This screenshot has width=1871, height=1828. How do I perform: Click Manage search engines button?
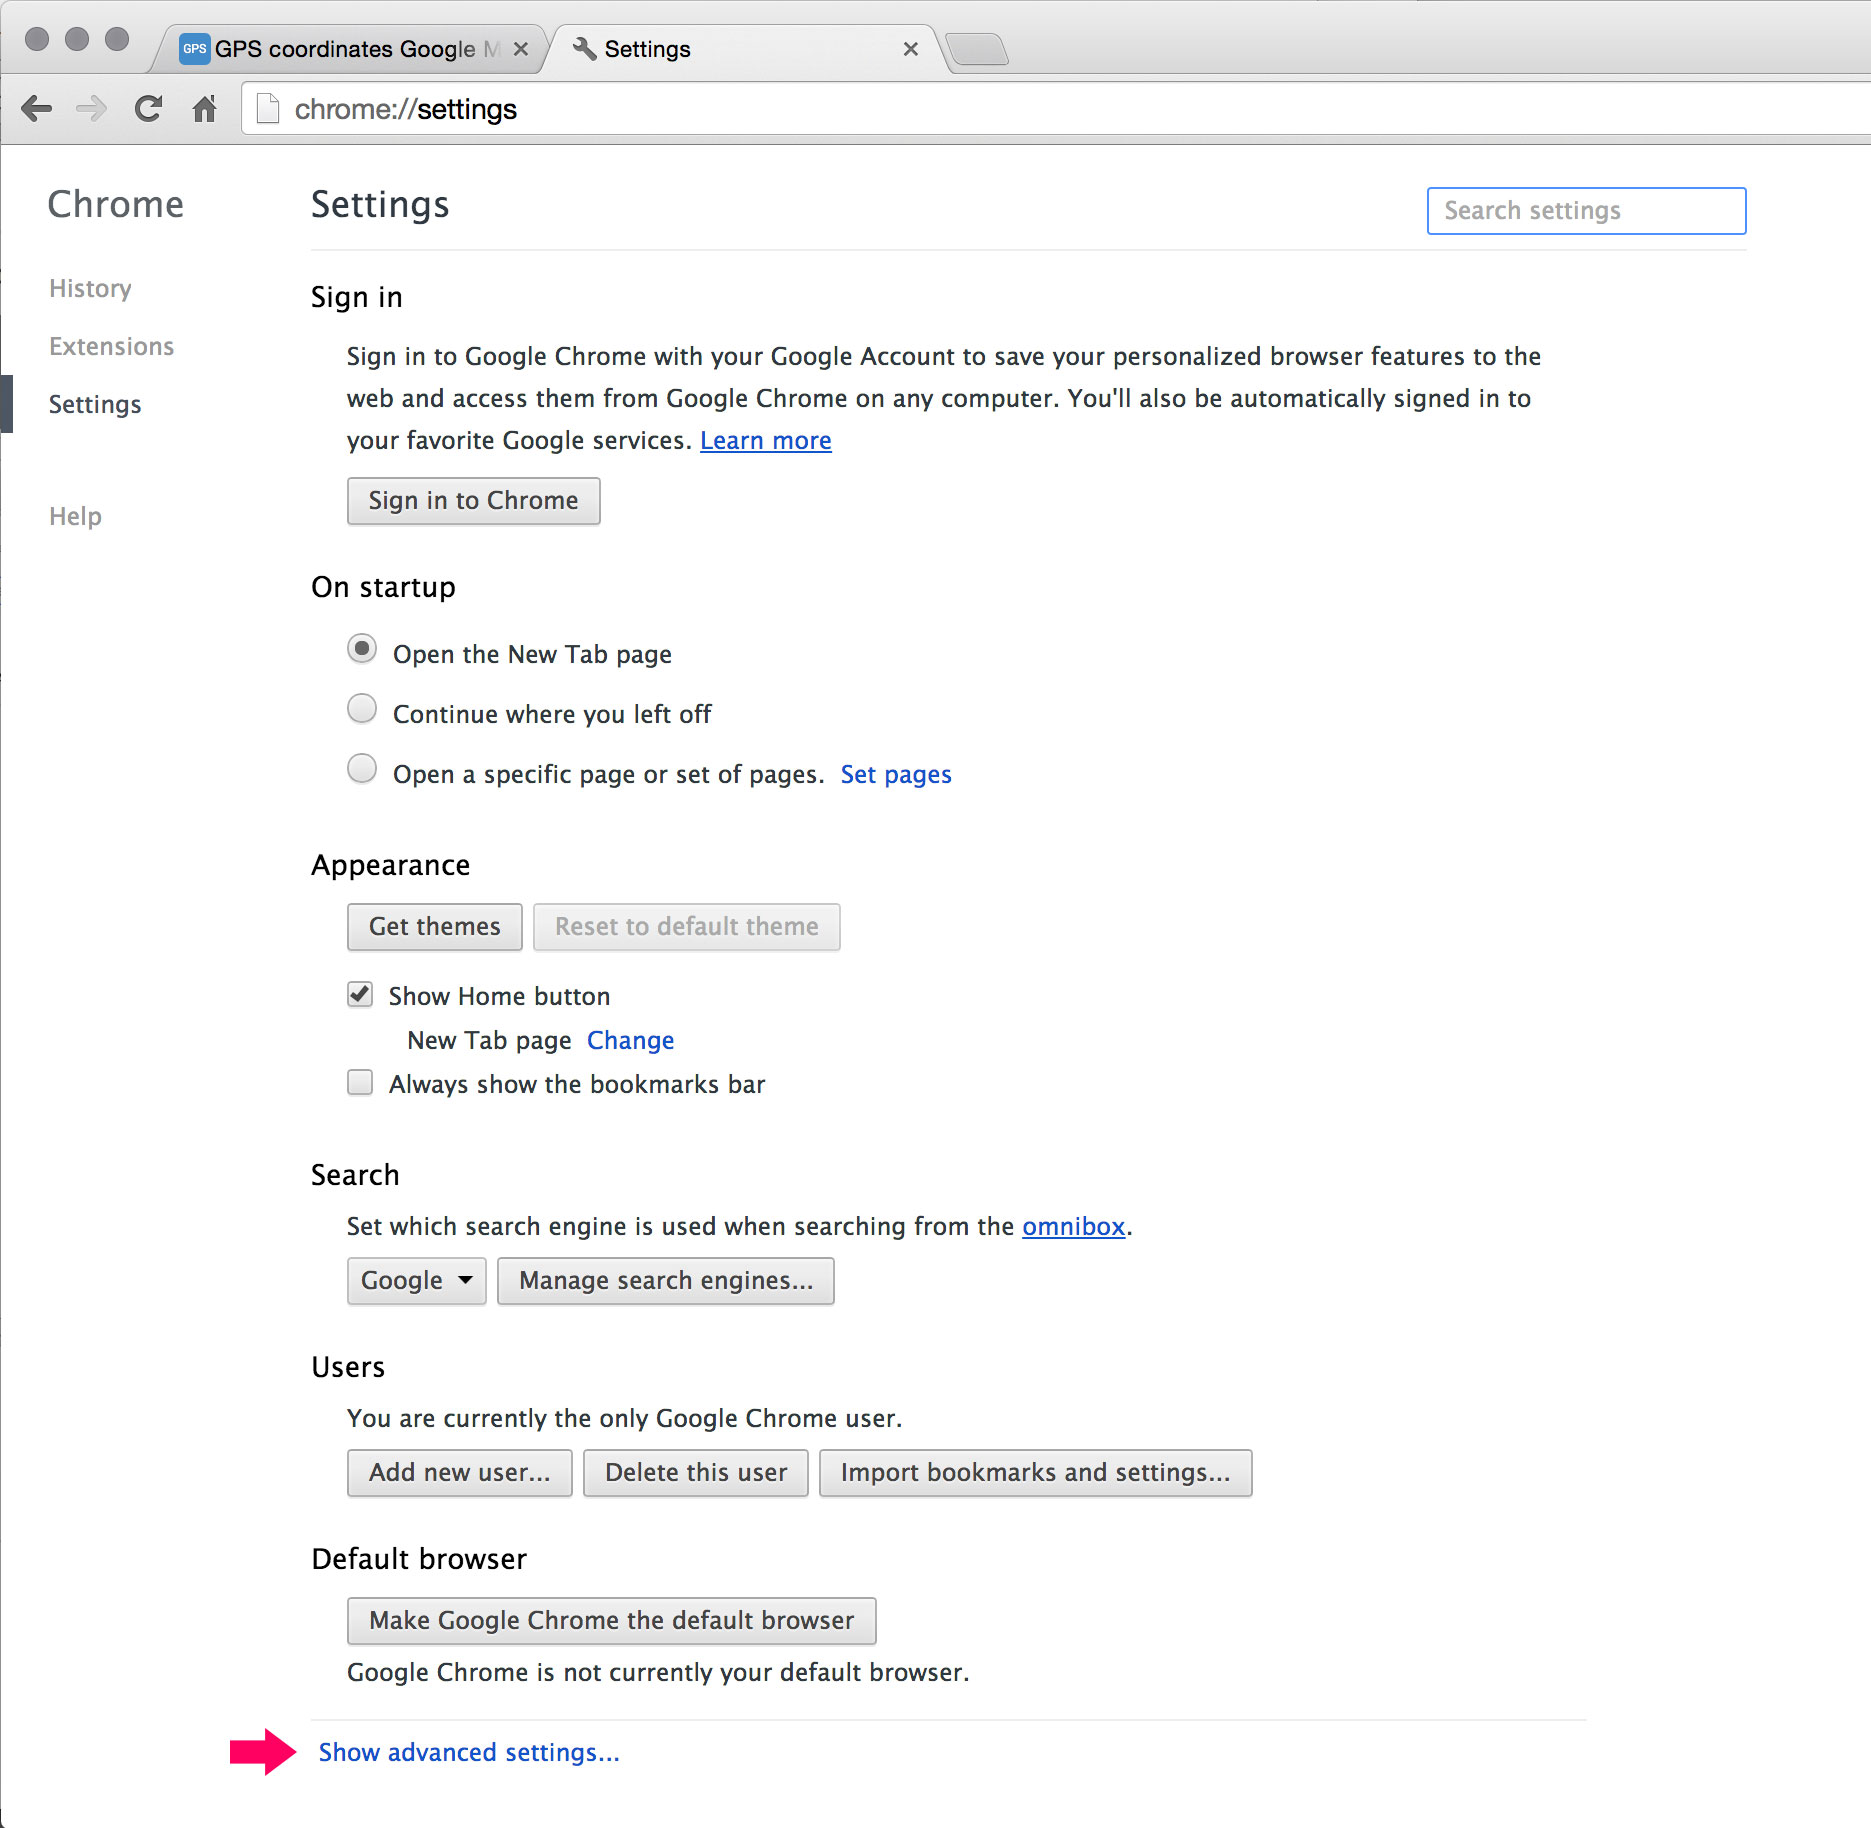tap(665, 1280)
